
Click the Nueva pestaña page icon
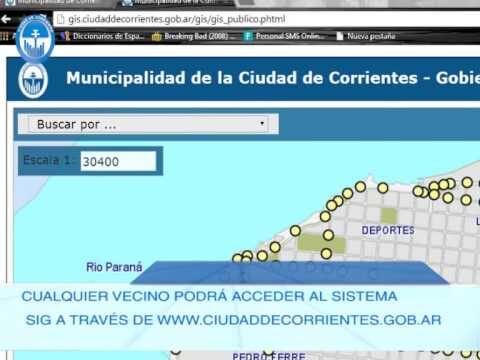pyautogui.click(x=340, y=36)
